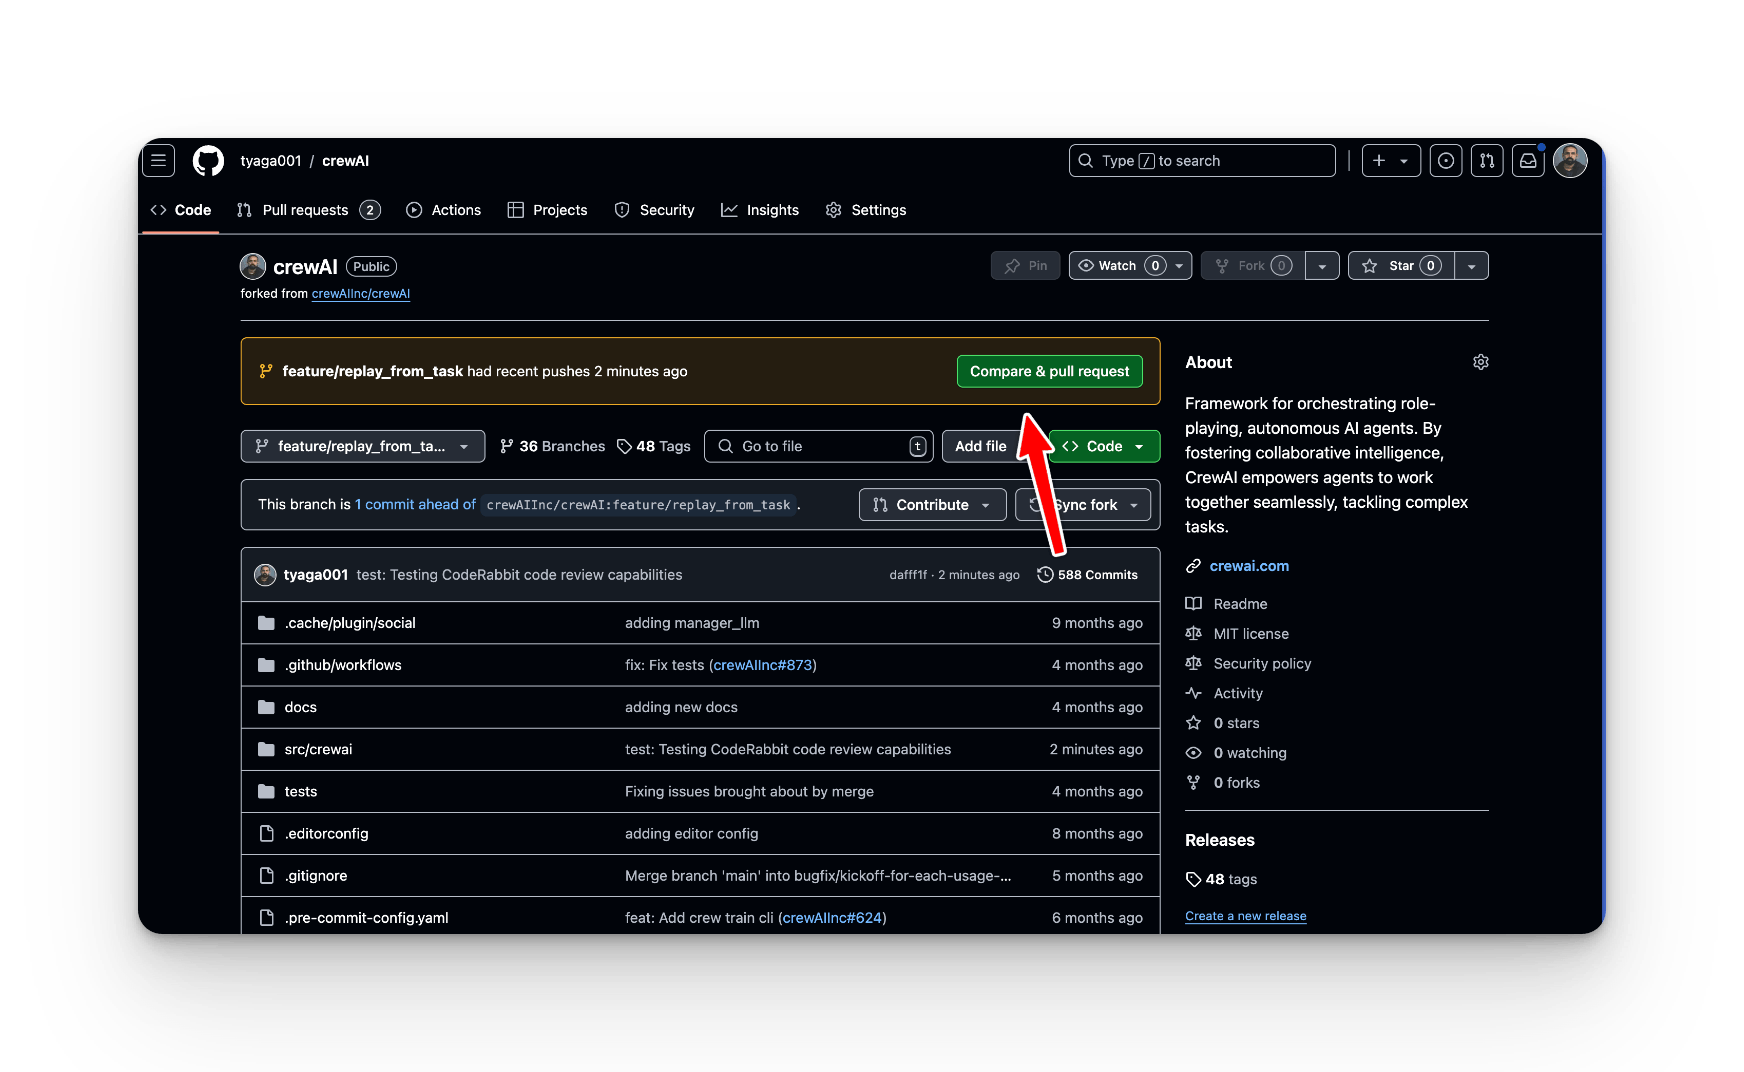
Task: Click the About settings gear icon
Action: 1481,362
